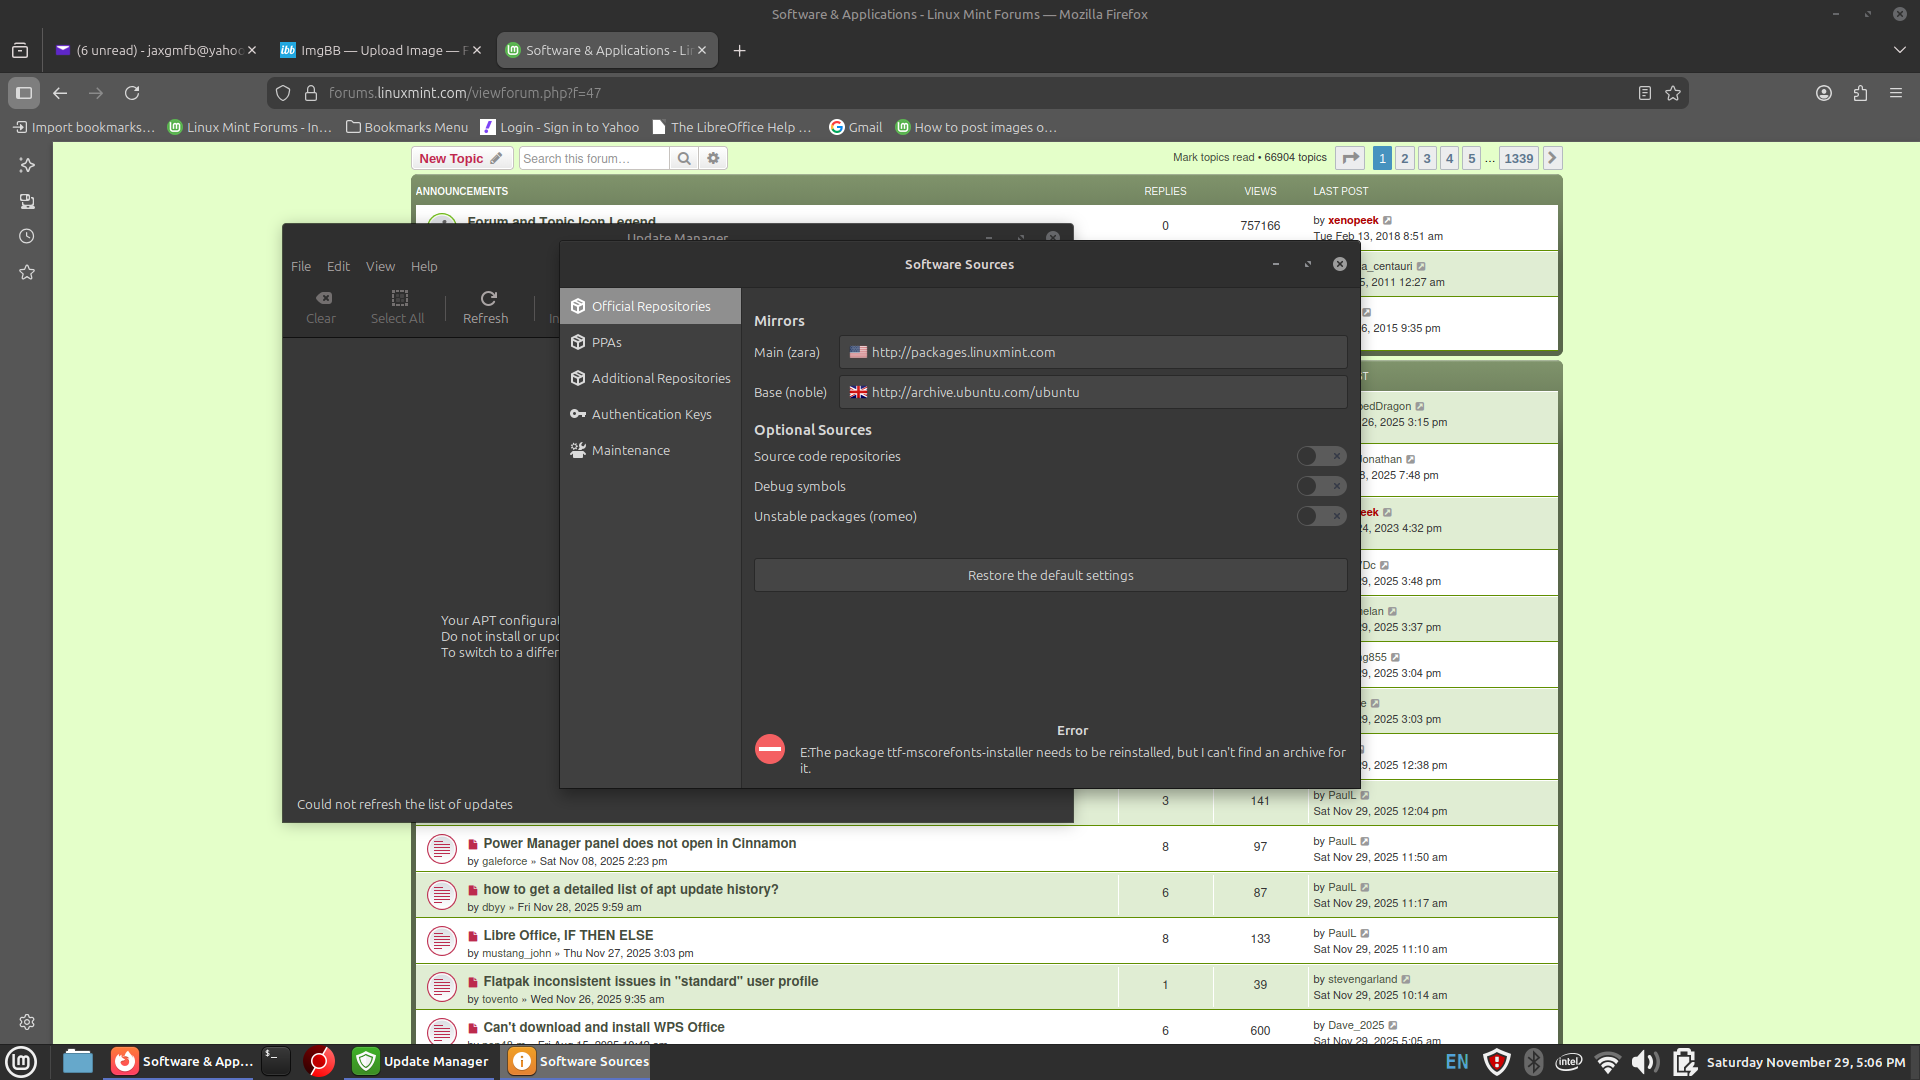Switch to the ImgBB Upload Image tab
Image resolution: width=1920 pixels, height=1080 pixels.
(x=381, y=50)
